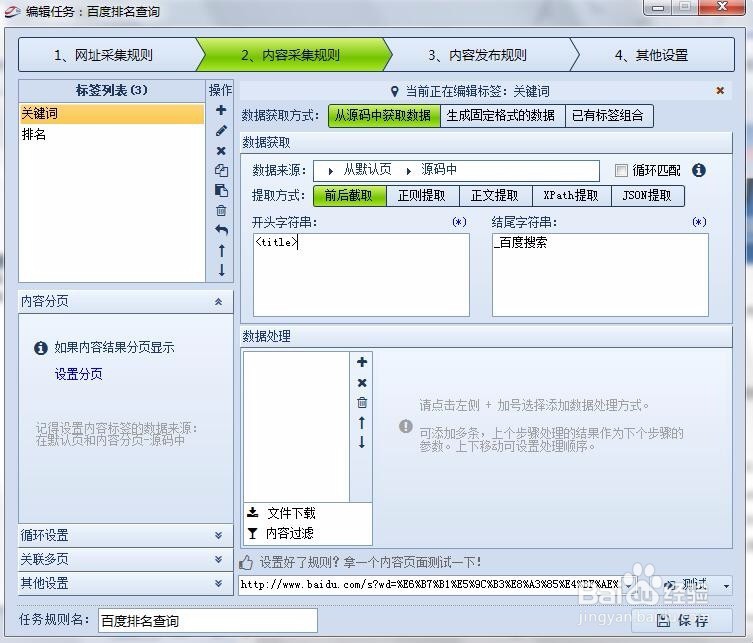Add a data processing step with plus
Image resolution: width=753 pixels, height=643 pixels.
pos(362,362)
